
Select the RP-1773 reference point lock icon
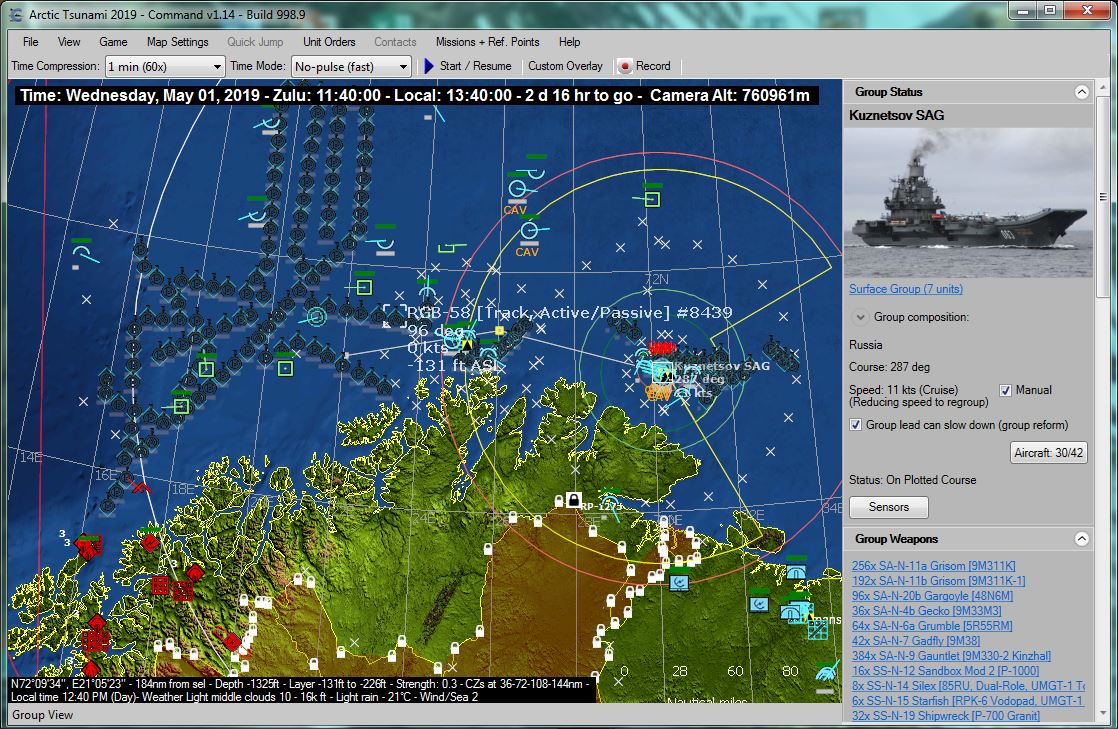click(573, 499)
